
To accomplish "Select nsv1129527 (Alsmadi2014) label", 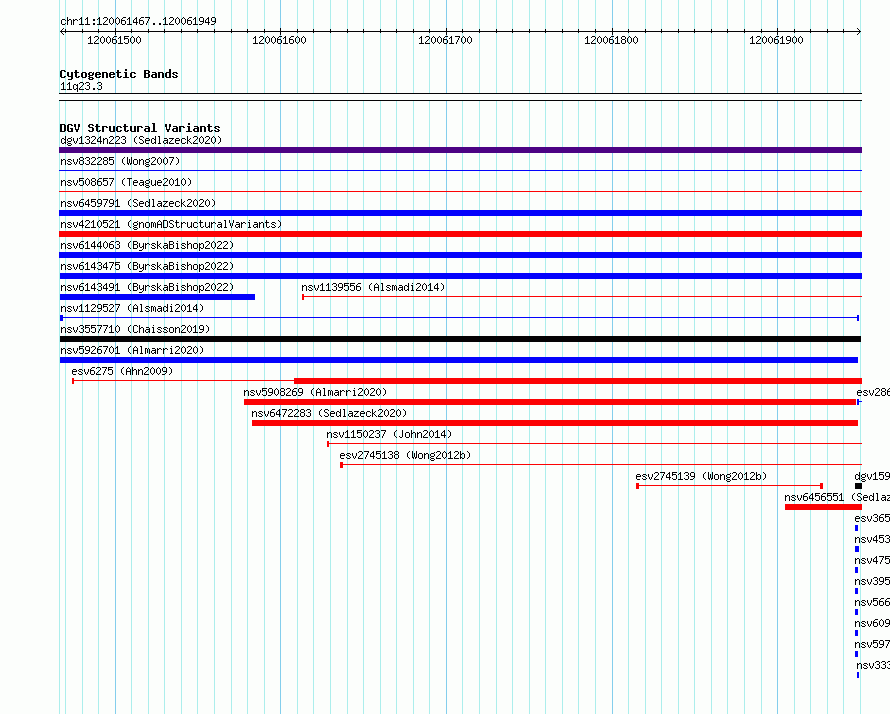I will click(x=132, y=308).
